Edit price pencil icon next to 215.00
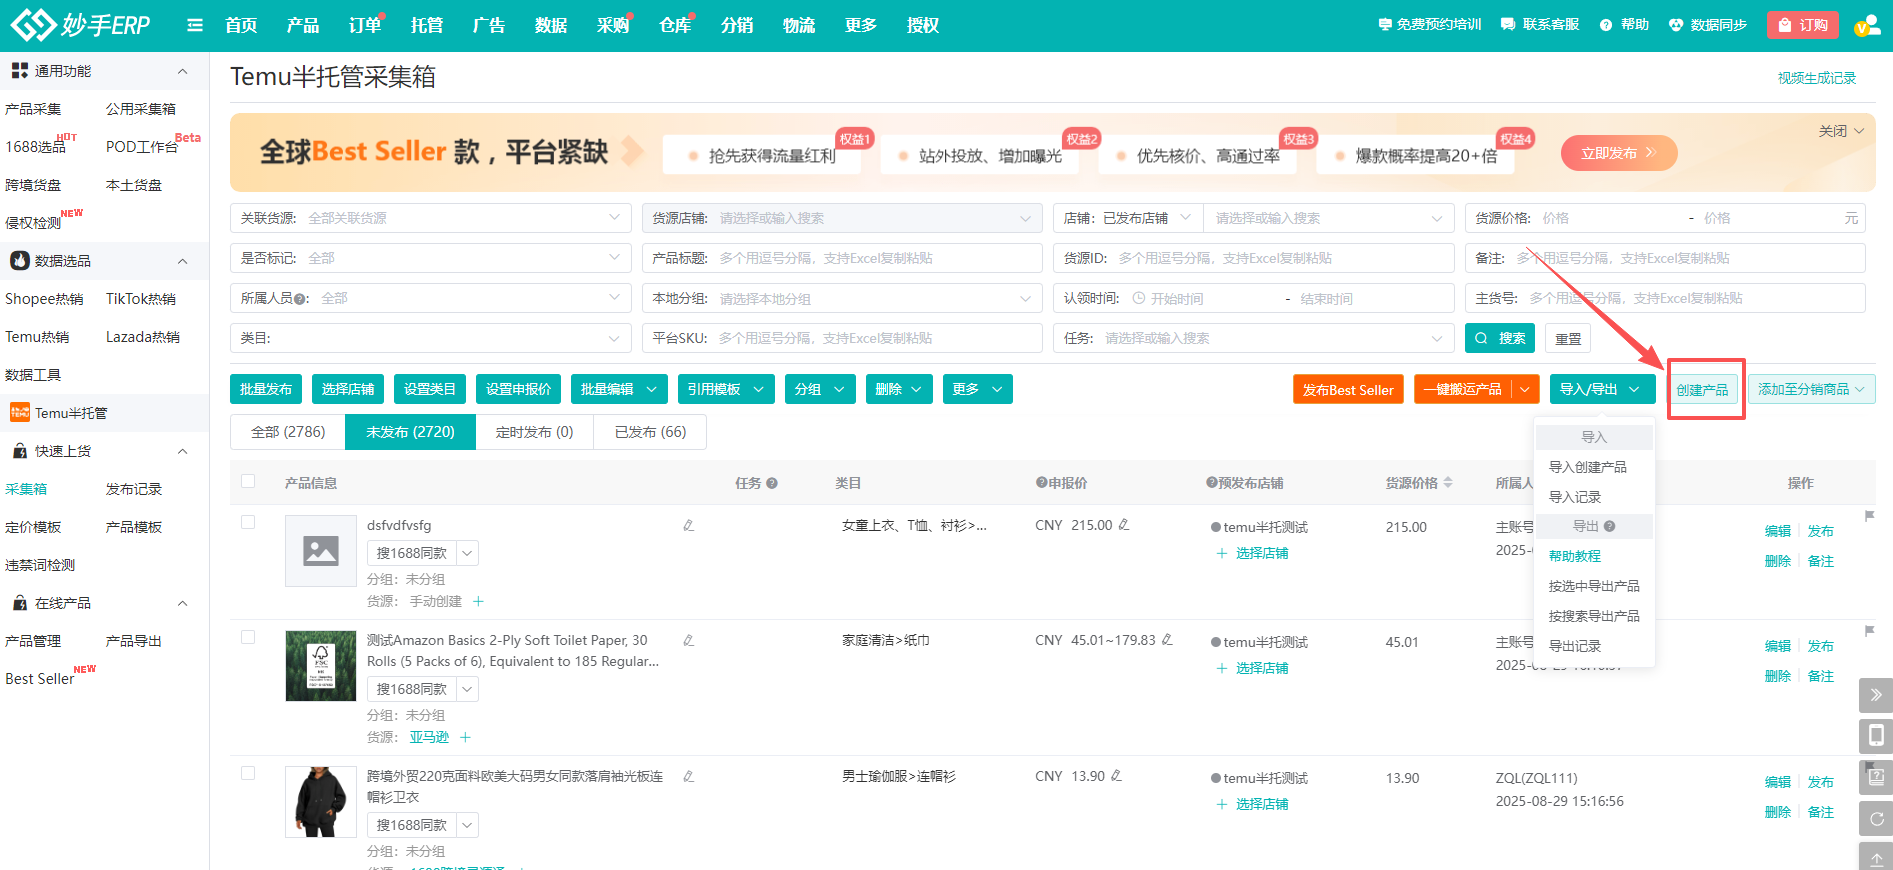The image size is (1893, 870). [1124, 525]
